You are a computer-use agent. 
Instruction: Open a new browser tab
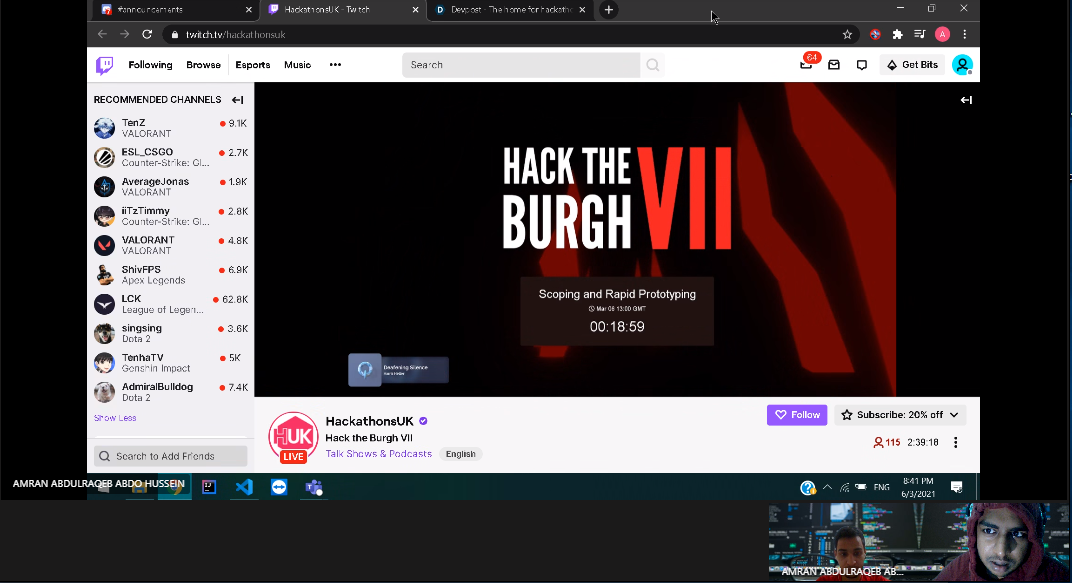[x=608, y=10]
